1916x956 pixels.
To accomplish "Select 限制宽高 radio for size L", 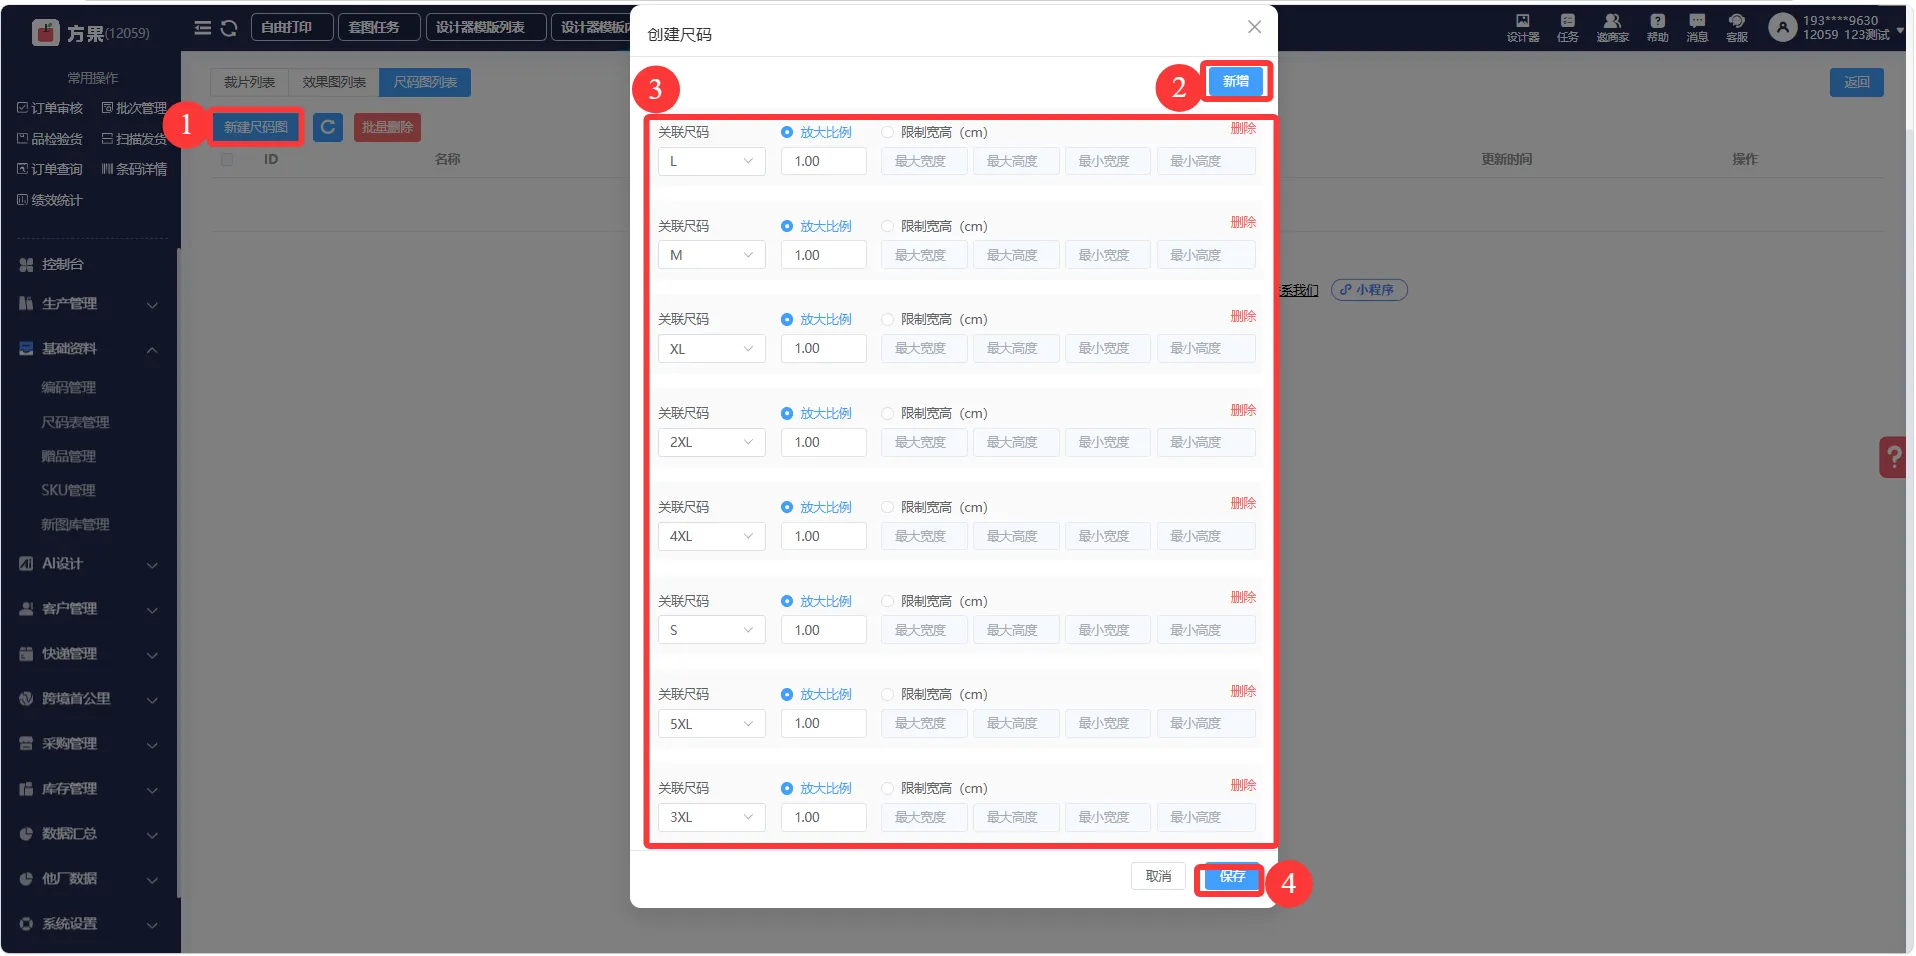I will click(887, 132).
